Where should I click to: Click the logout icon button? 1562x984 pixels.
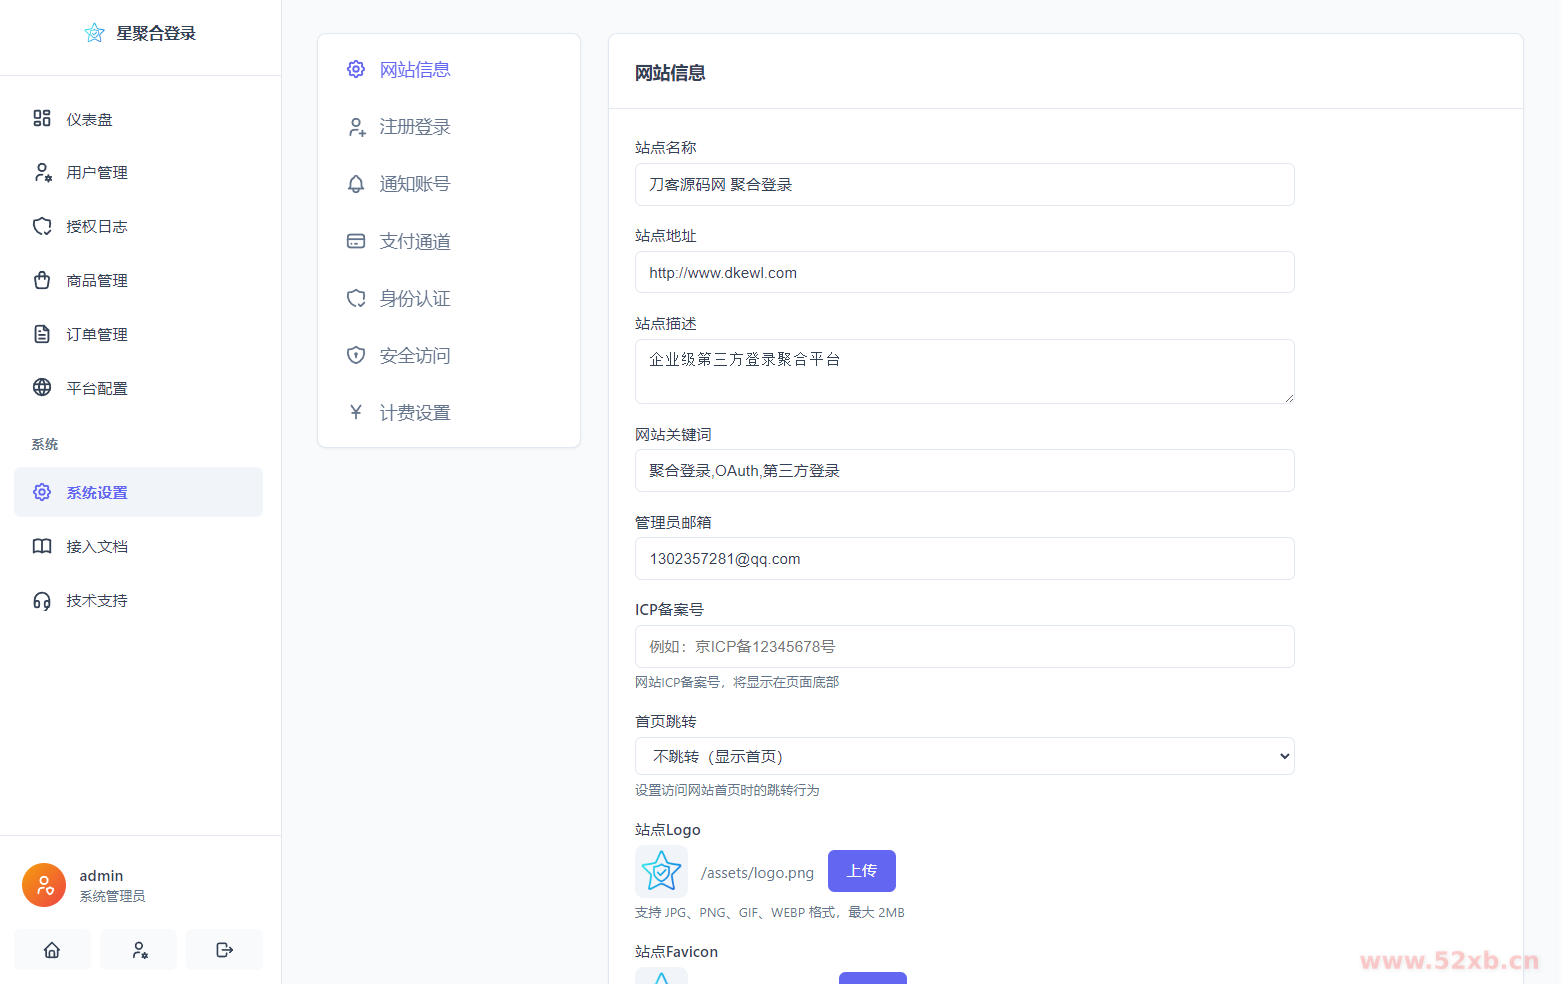pyautogui.click(x=224, y=950)
